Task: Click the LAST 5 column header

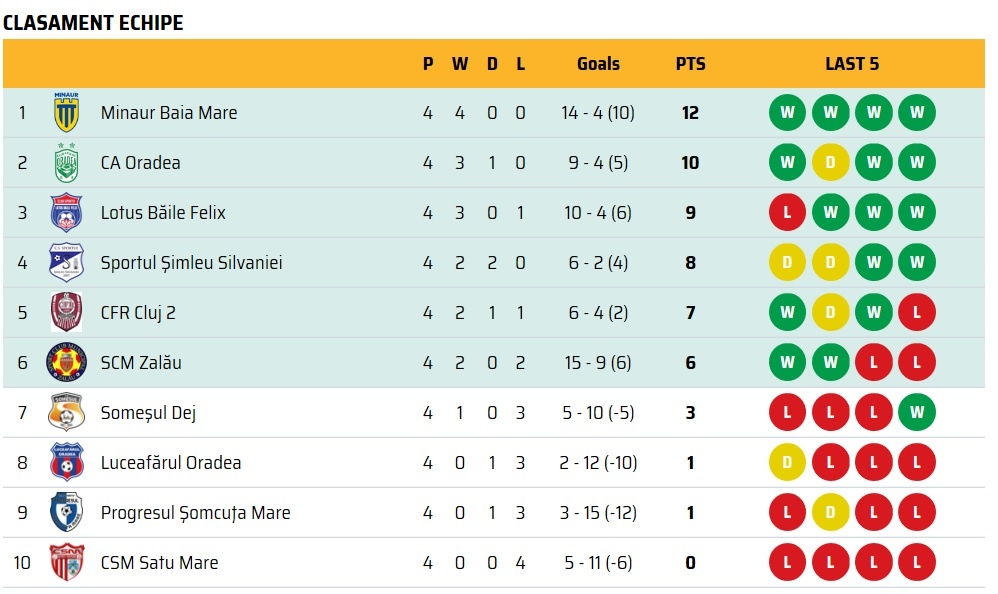Action: 852,64
